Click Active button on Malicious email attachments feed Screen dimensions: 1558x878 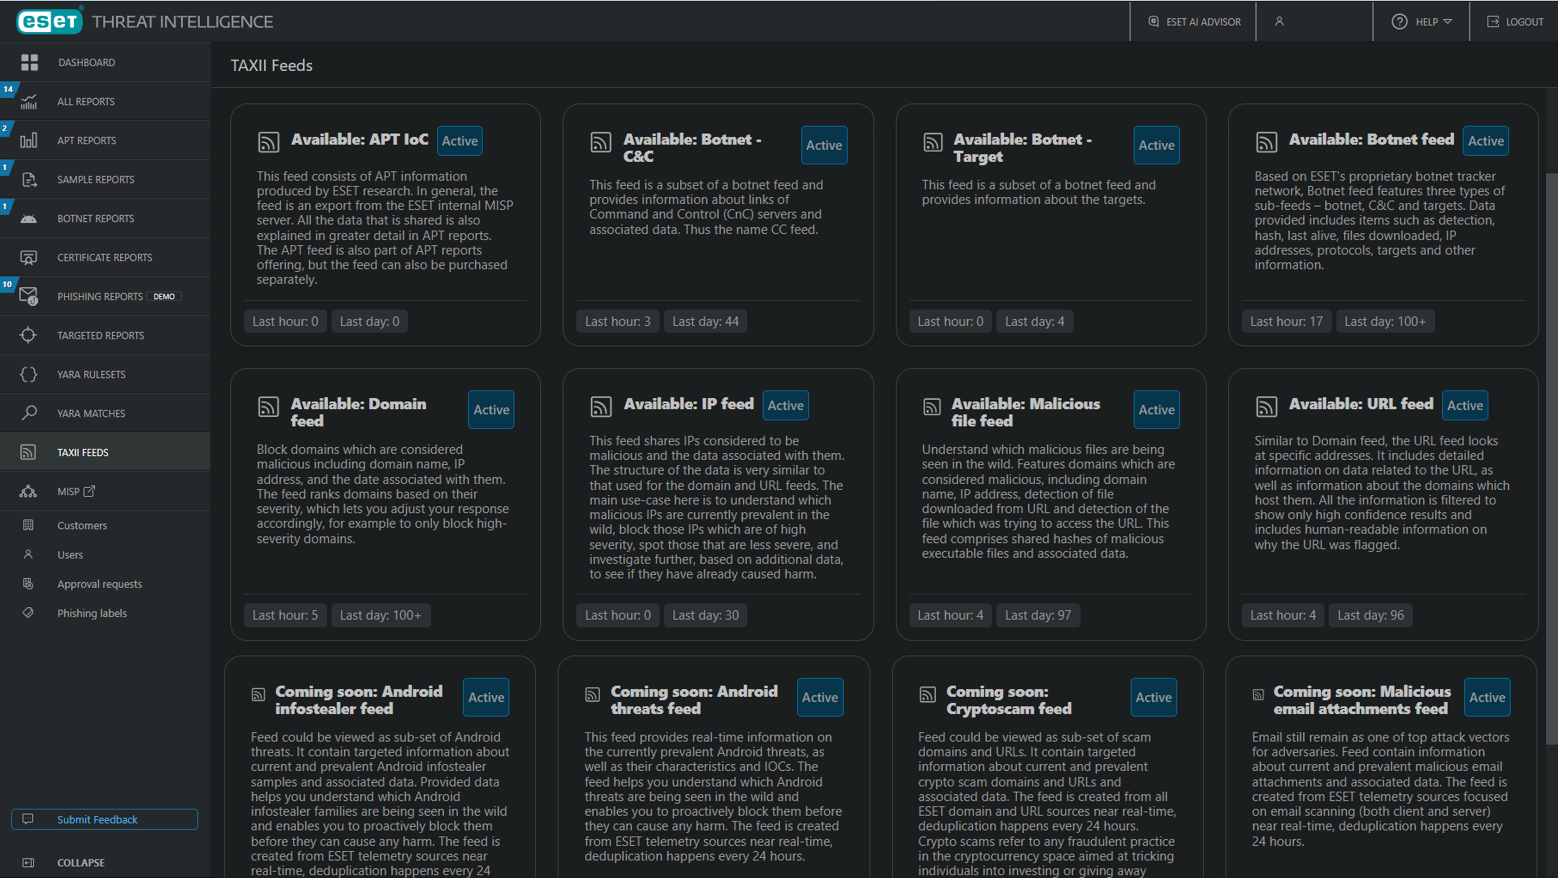(x=1487, y=697)
